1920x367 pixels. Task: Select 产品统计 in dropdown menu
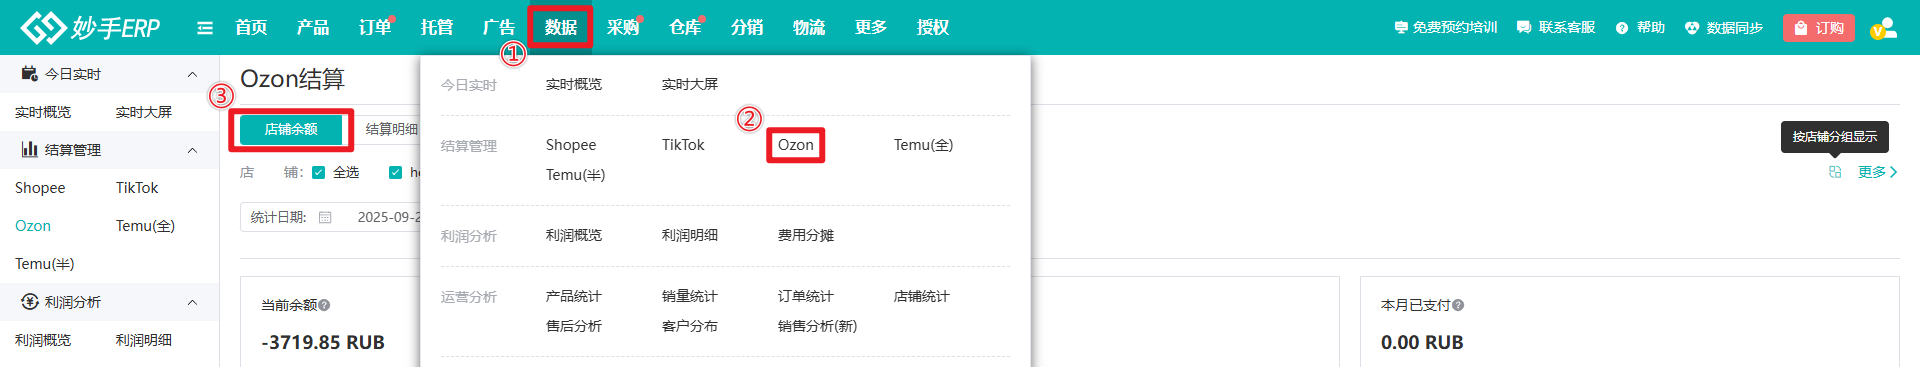click(574, 296)
